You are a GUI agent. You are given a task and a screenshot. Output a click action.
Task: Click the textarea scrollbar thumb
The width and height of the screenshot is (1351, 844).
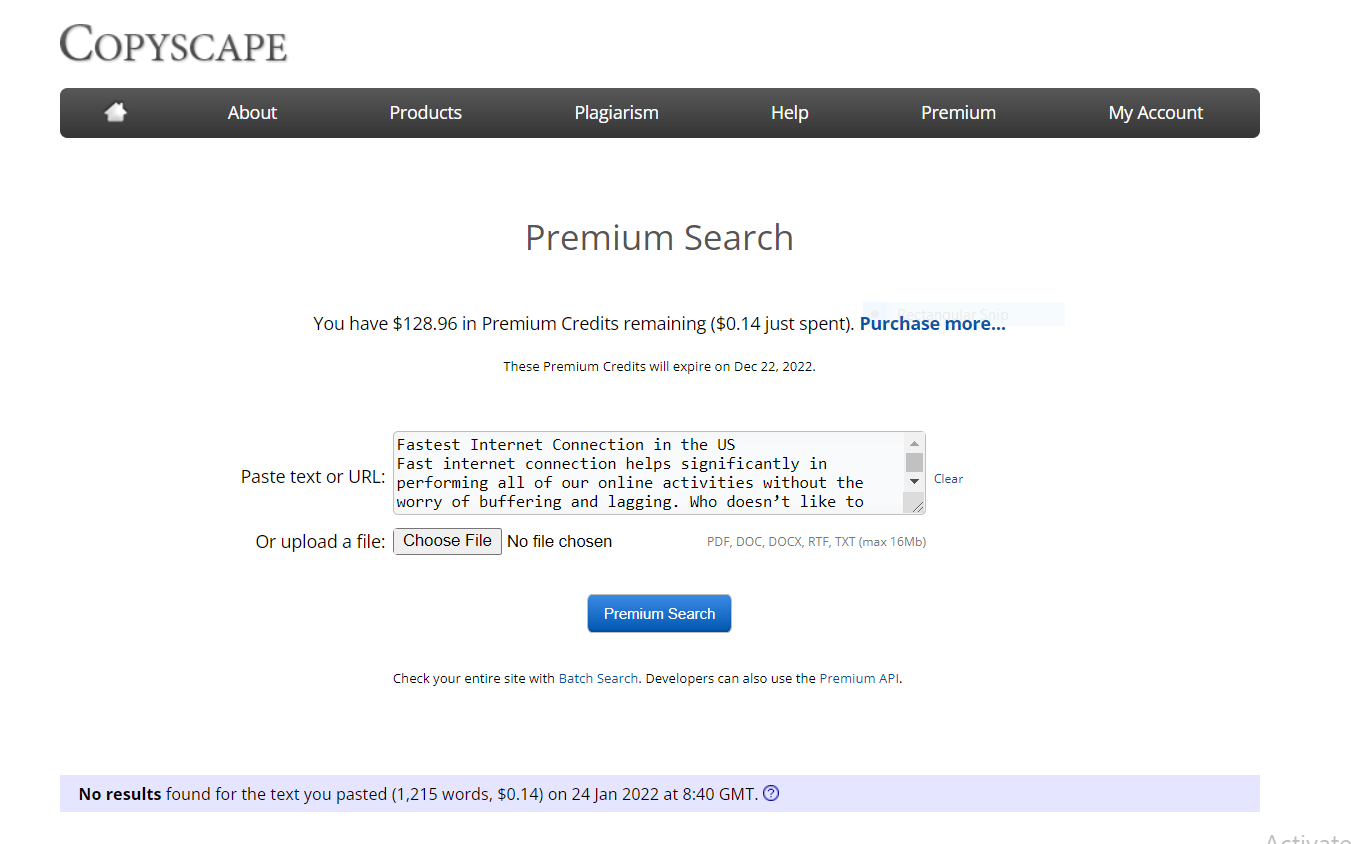[x=914, y=462]
